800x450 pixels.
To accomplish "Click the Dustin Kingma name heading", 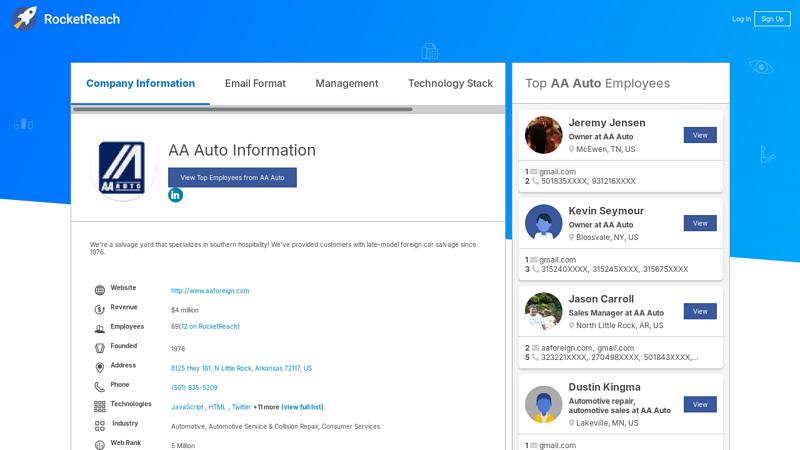I will click(x=604, y=387).
